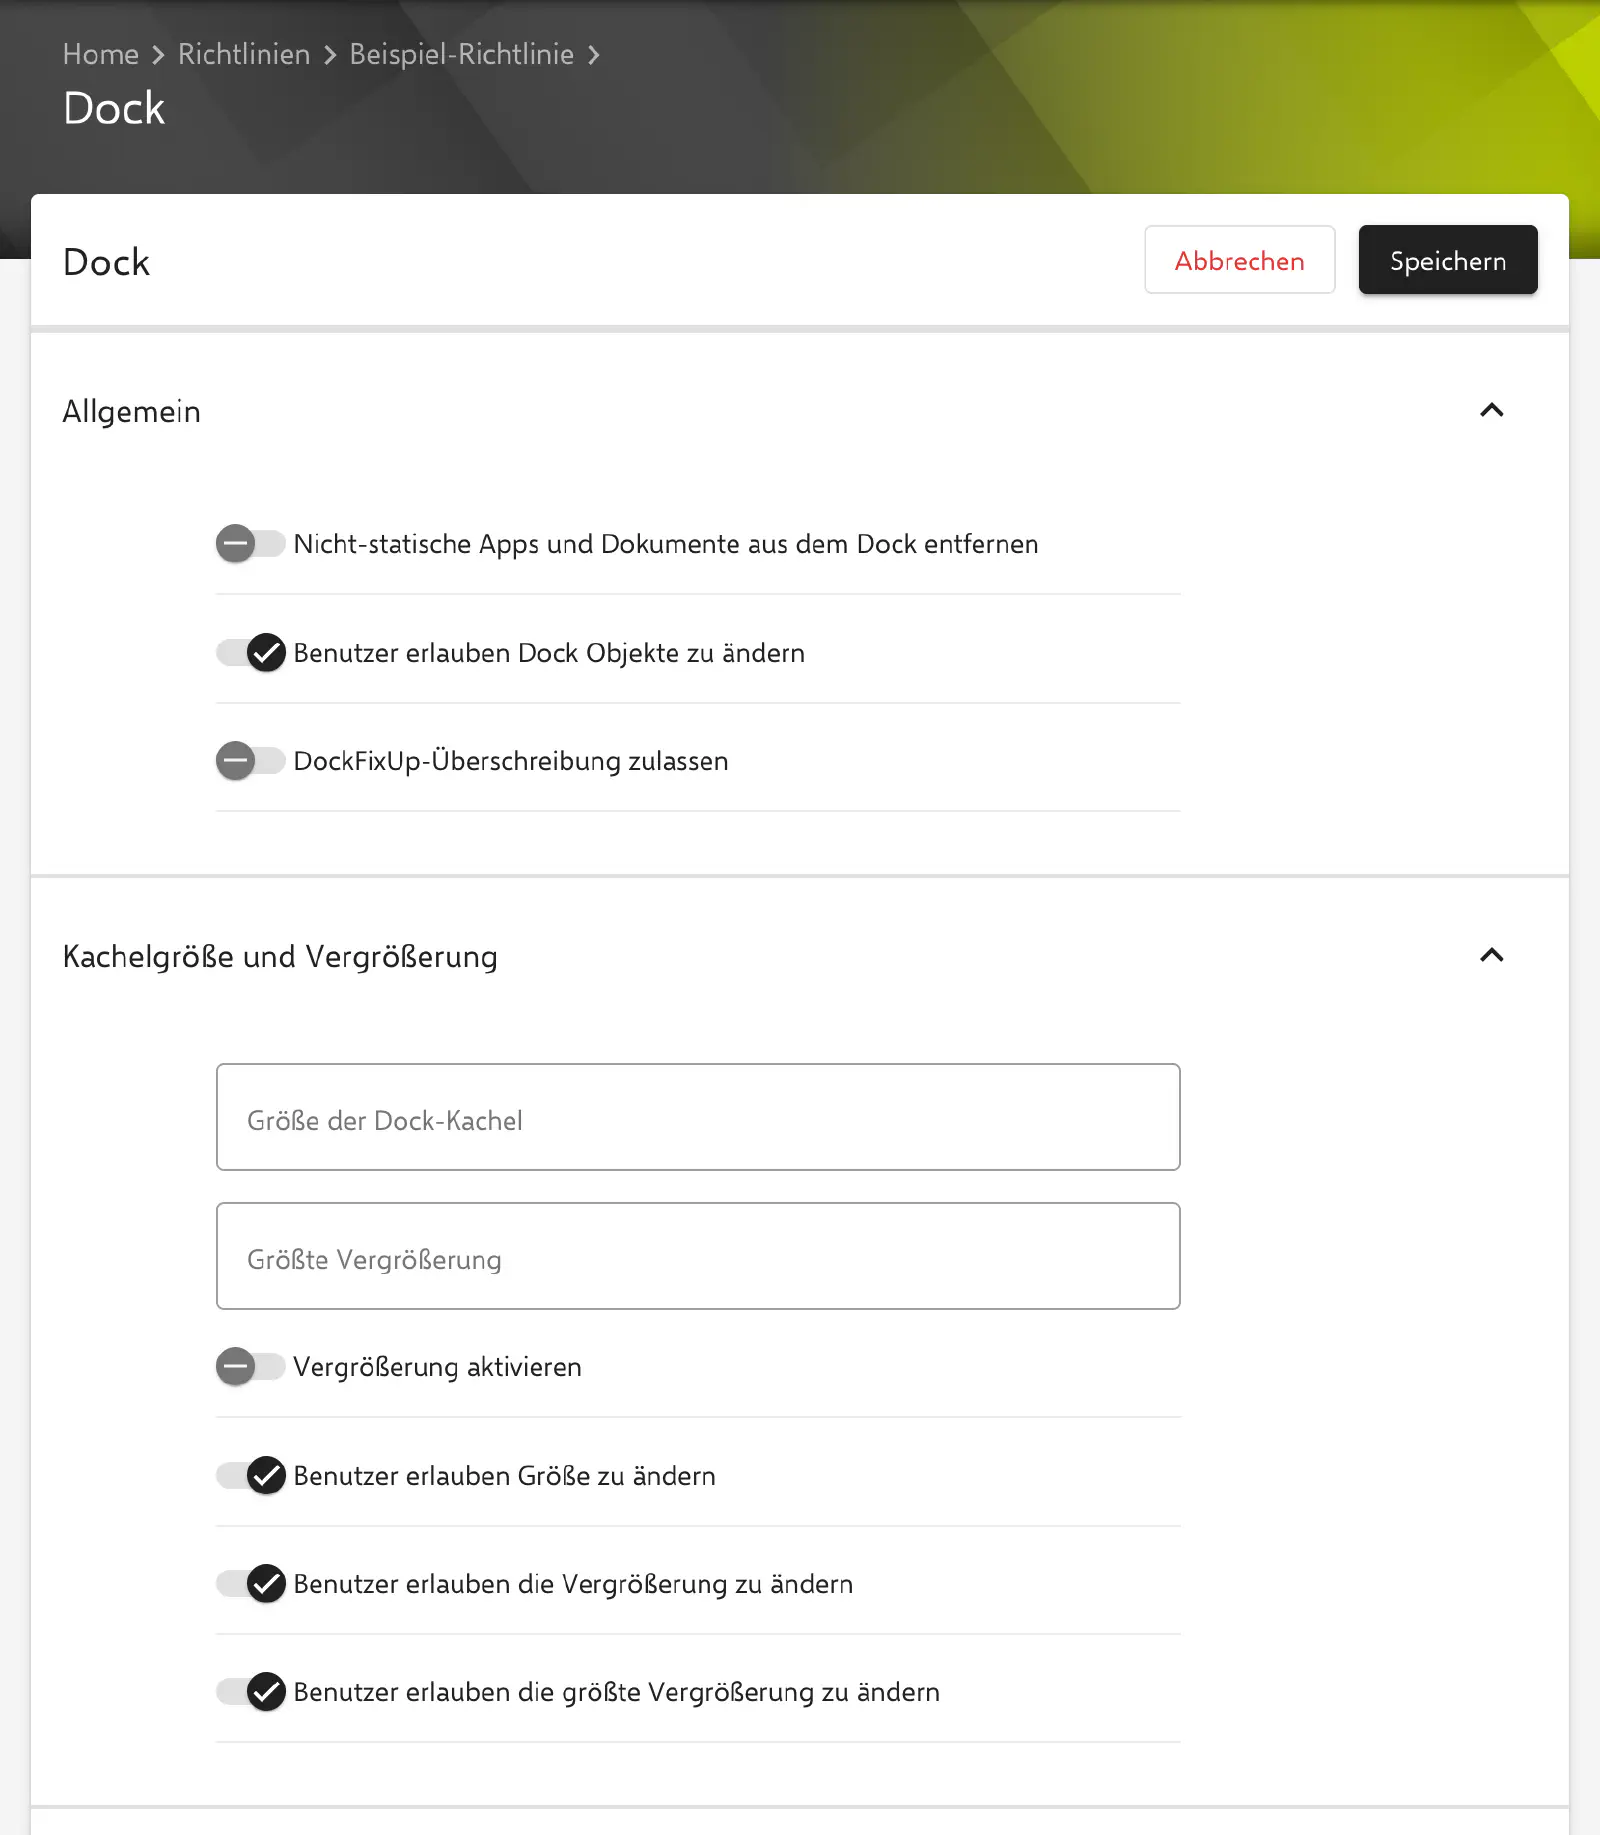Collapse the Kachelgröße und Vergrößerung section chevron

tap(1491, 956)
